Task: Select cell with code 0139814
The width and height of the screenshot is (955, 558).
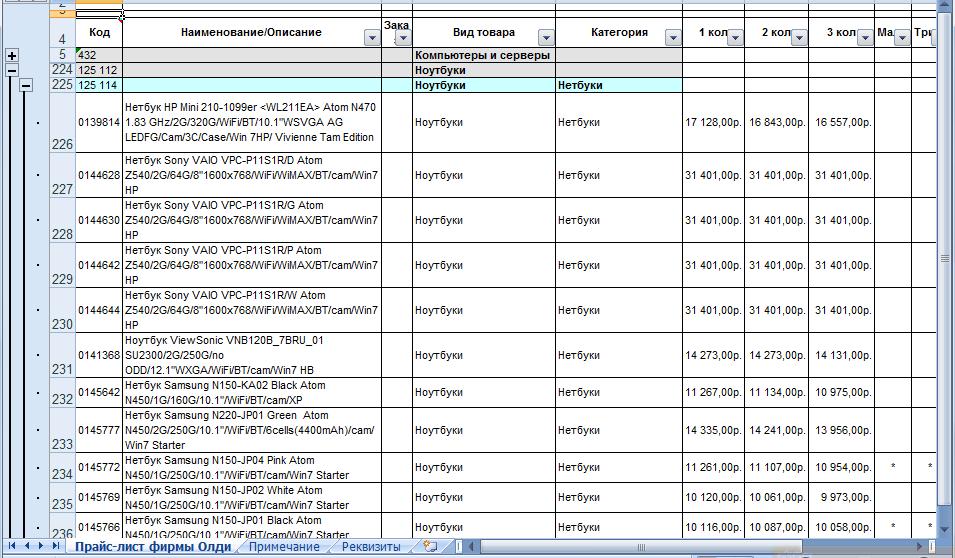Action: (99, 122)
